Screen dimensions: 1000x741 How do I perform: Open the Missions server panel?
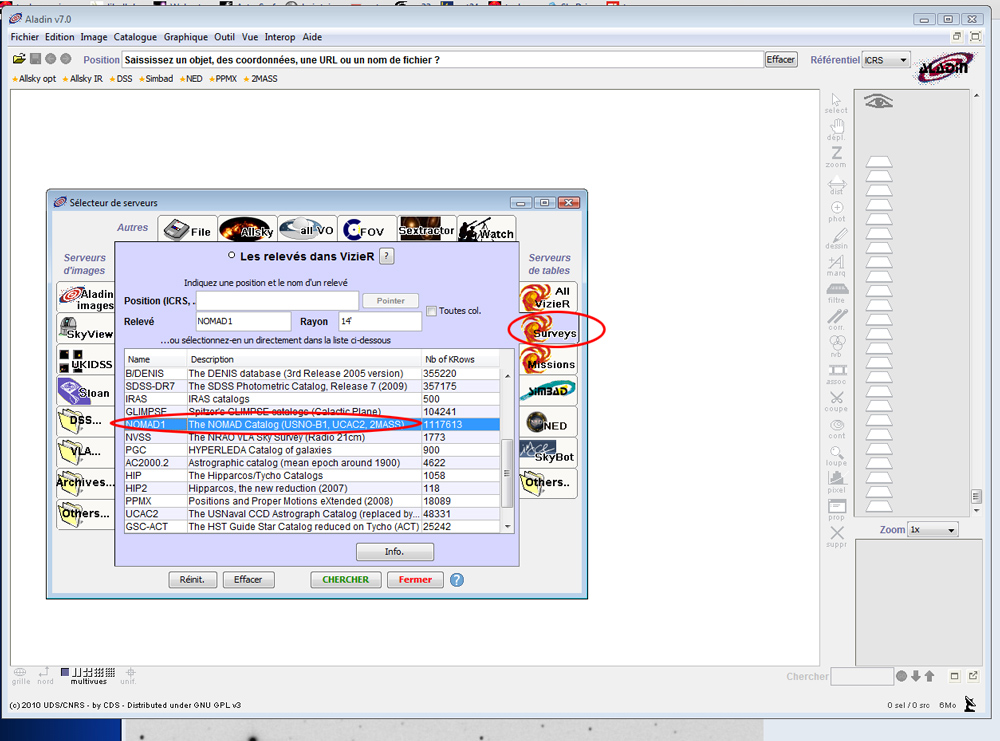[x=548, y=363]
